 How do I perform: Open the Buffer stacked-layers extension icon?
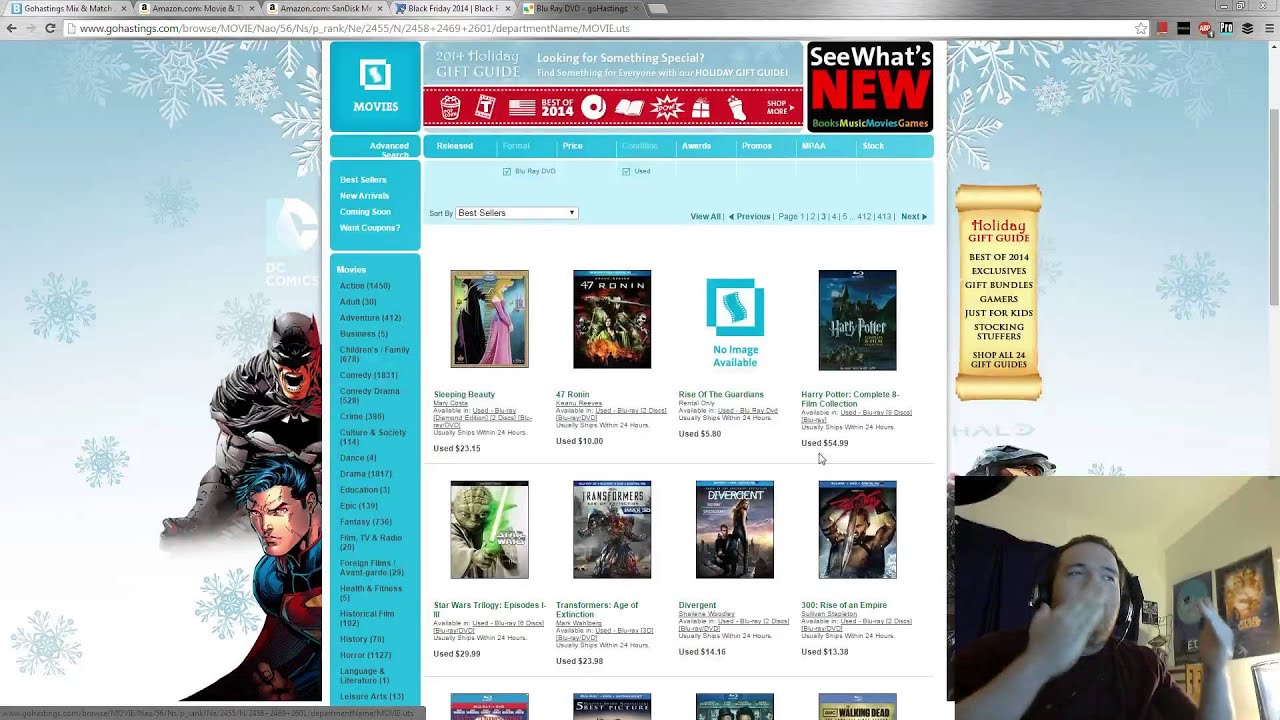pos(1248,28)
